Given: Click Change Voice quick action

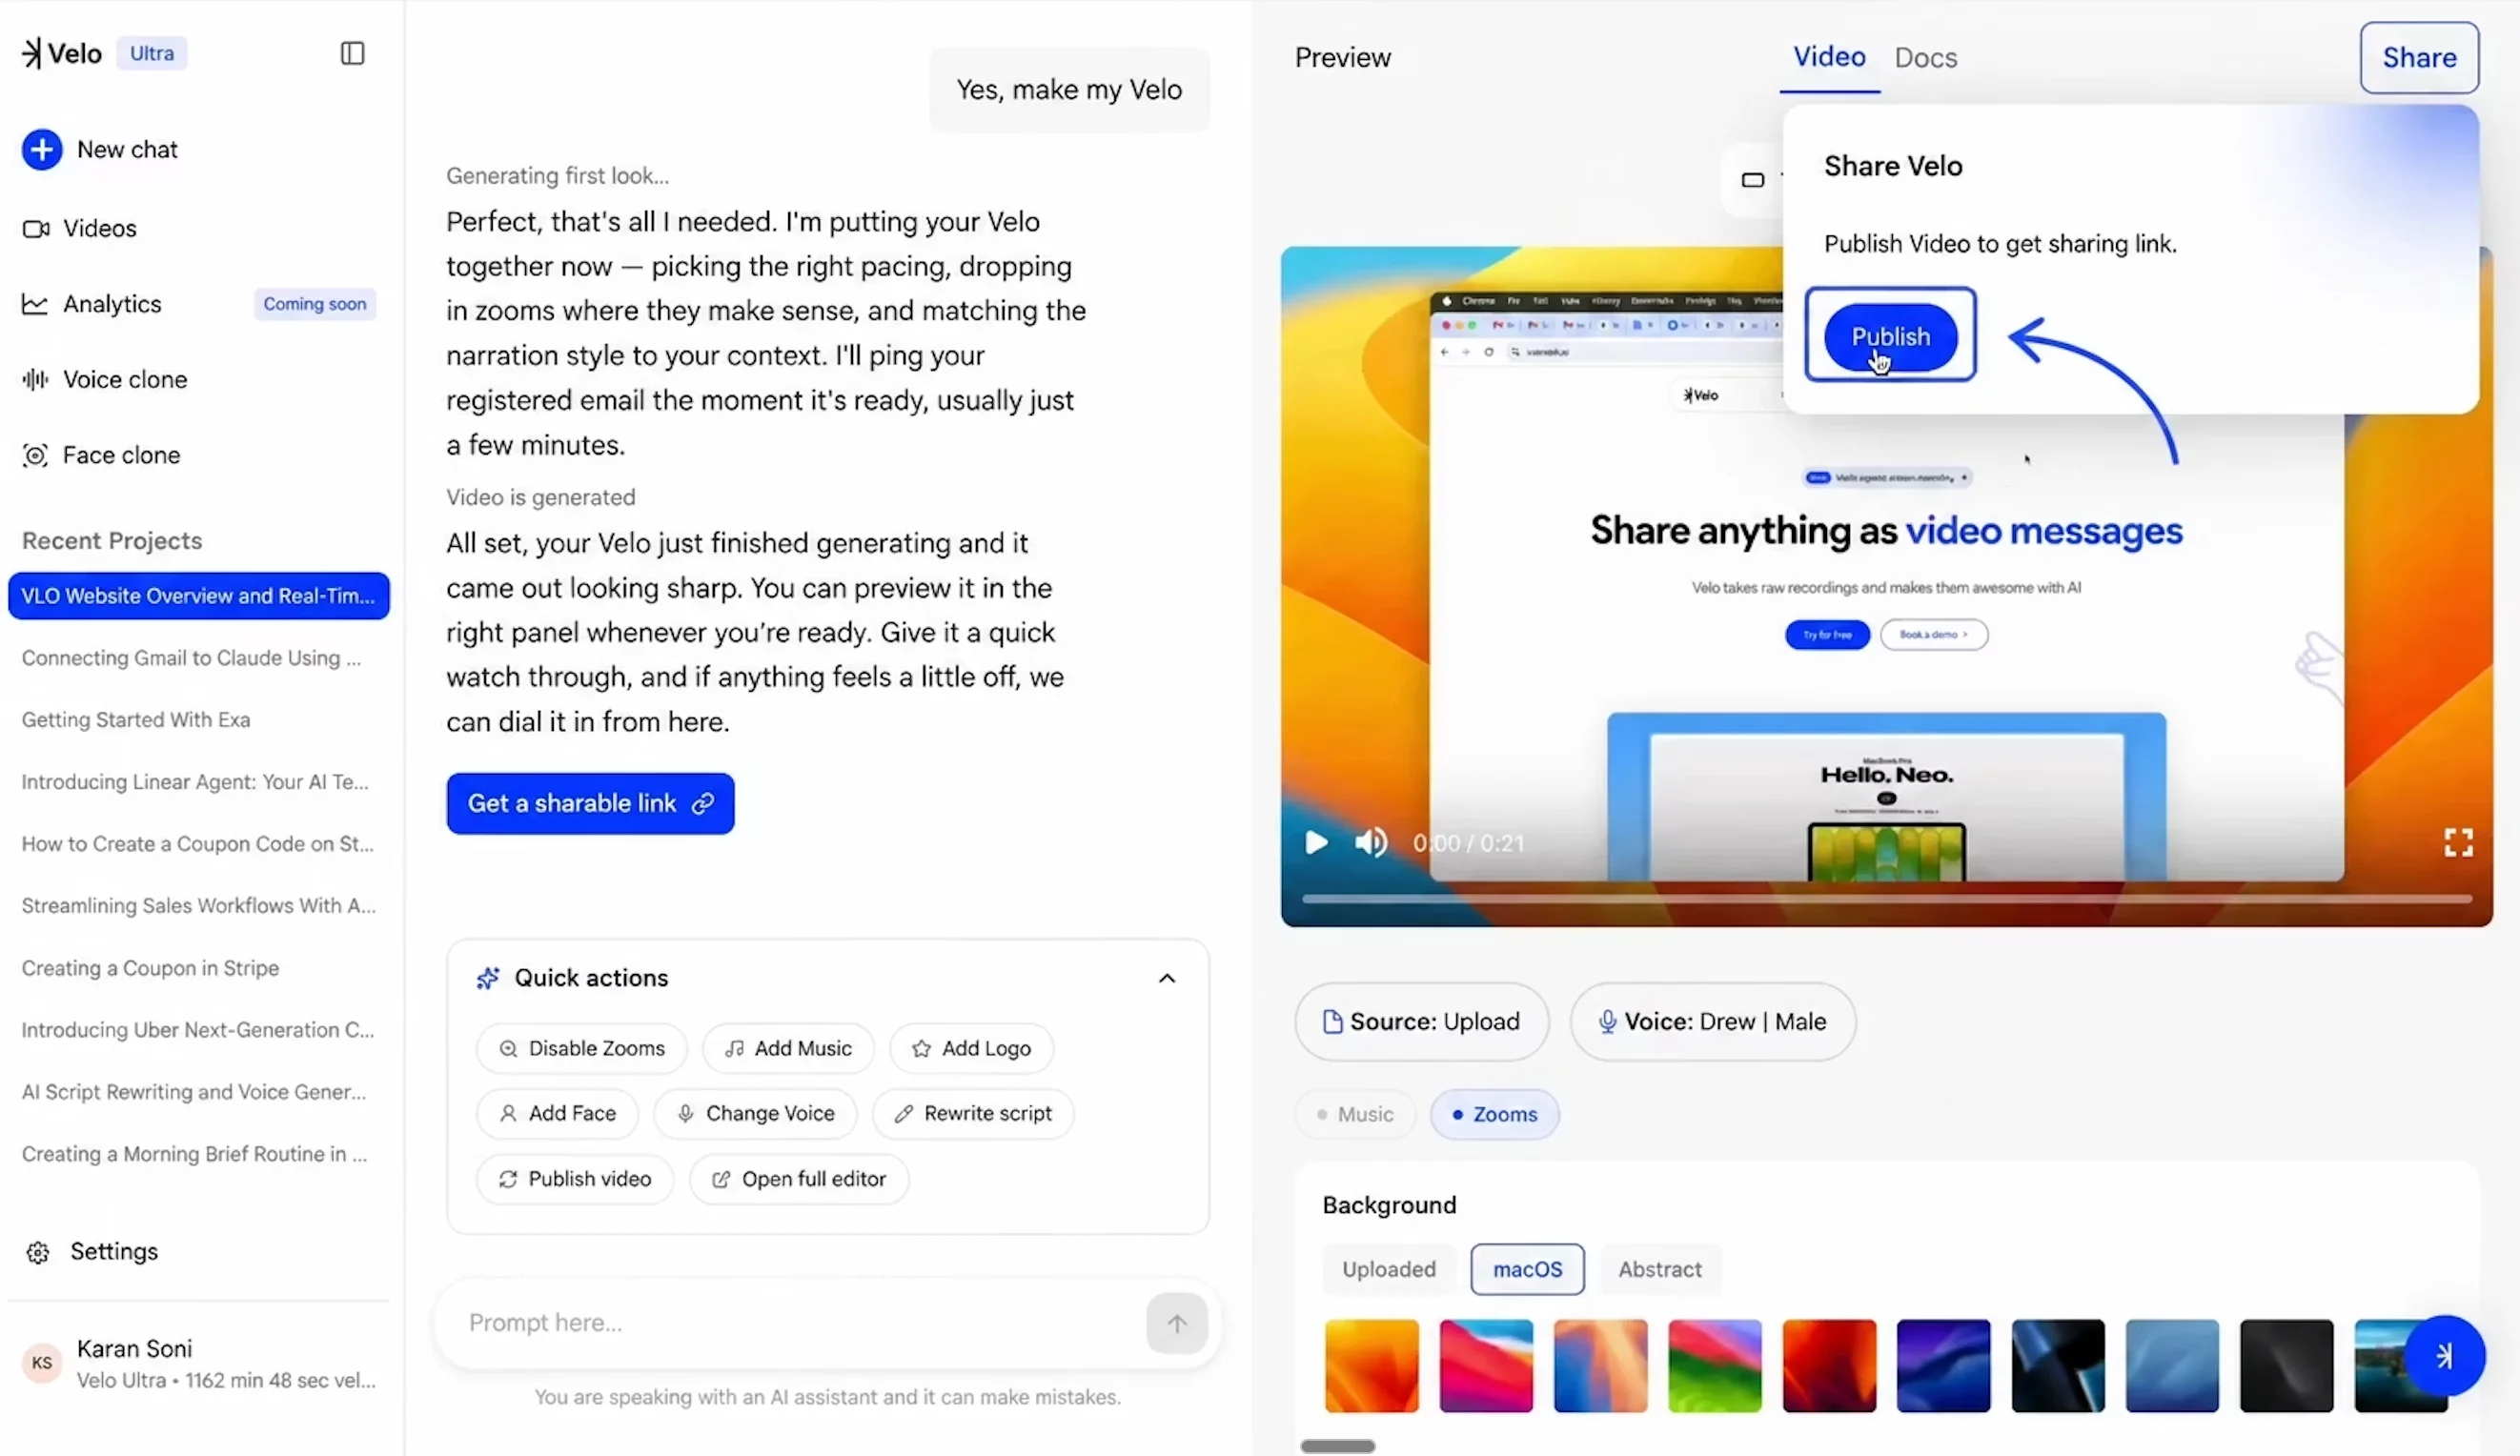Looking at the screenshot, I should point(755,1113).
